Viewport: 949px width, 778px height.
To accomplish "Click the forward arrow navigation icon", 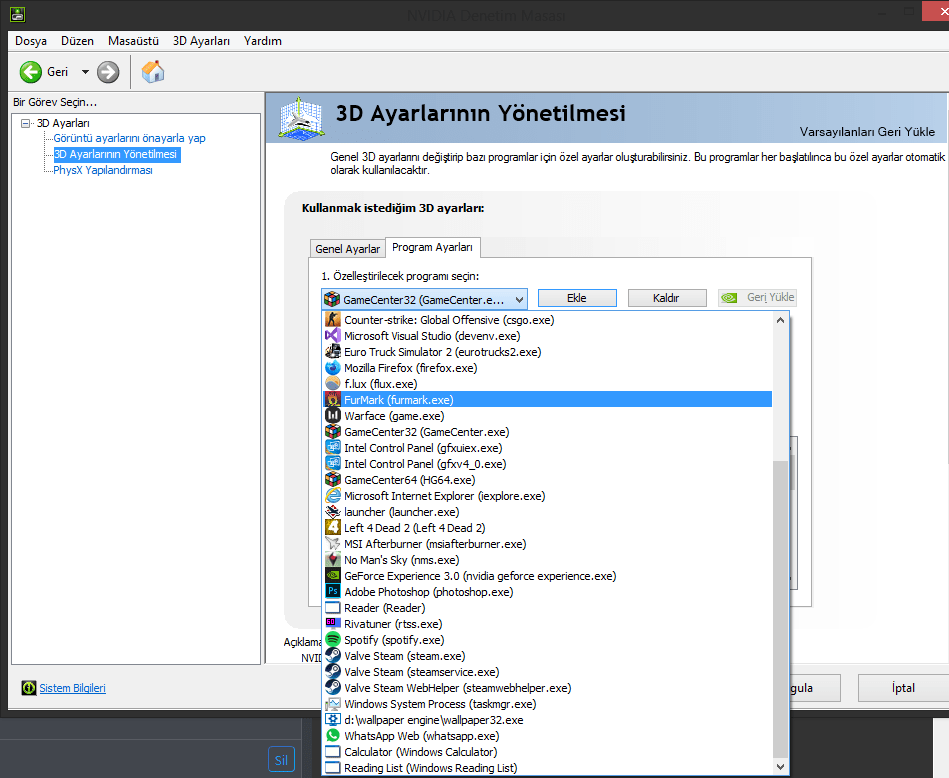I will [108, 72].
